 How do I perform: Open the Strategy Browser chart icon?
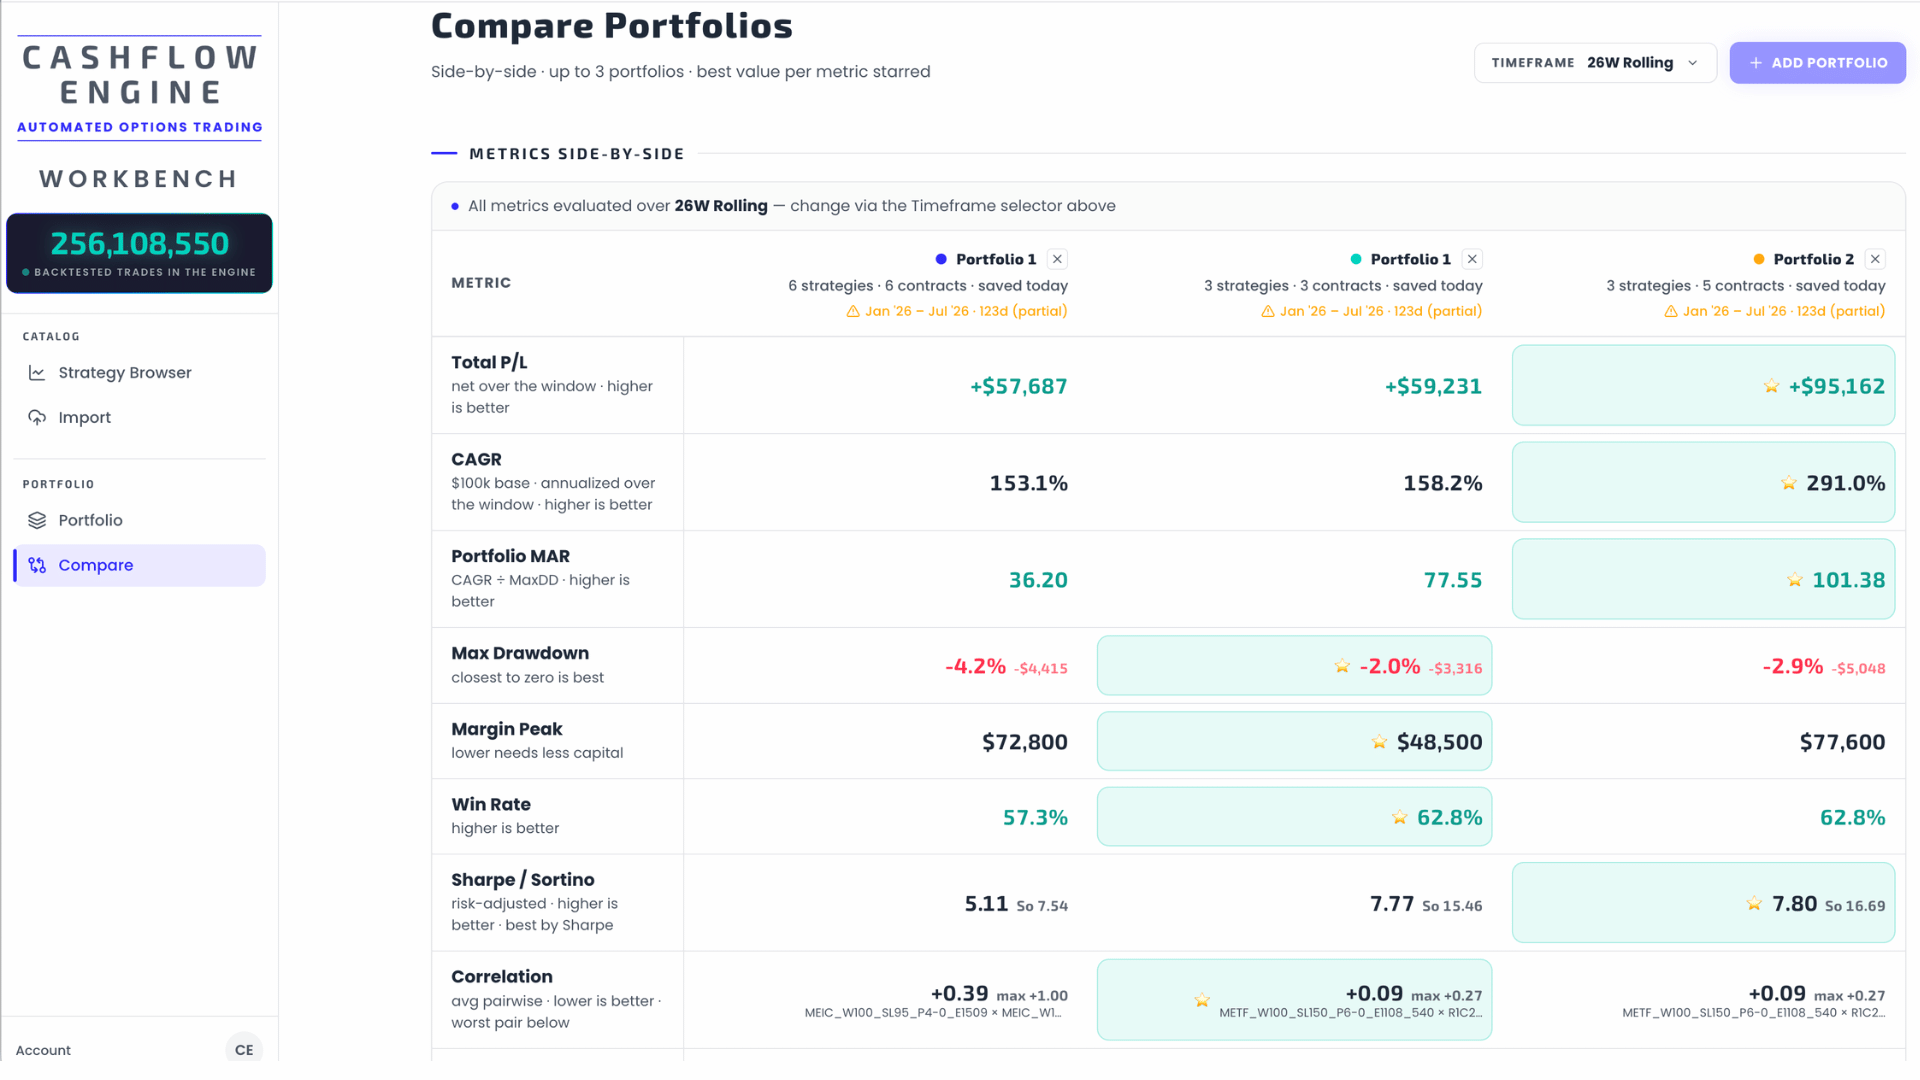click(x=37, y=373)
